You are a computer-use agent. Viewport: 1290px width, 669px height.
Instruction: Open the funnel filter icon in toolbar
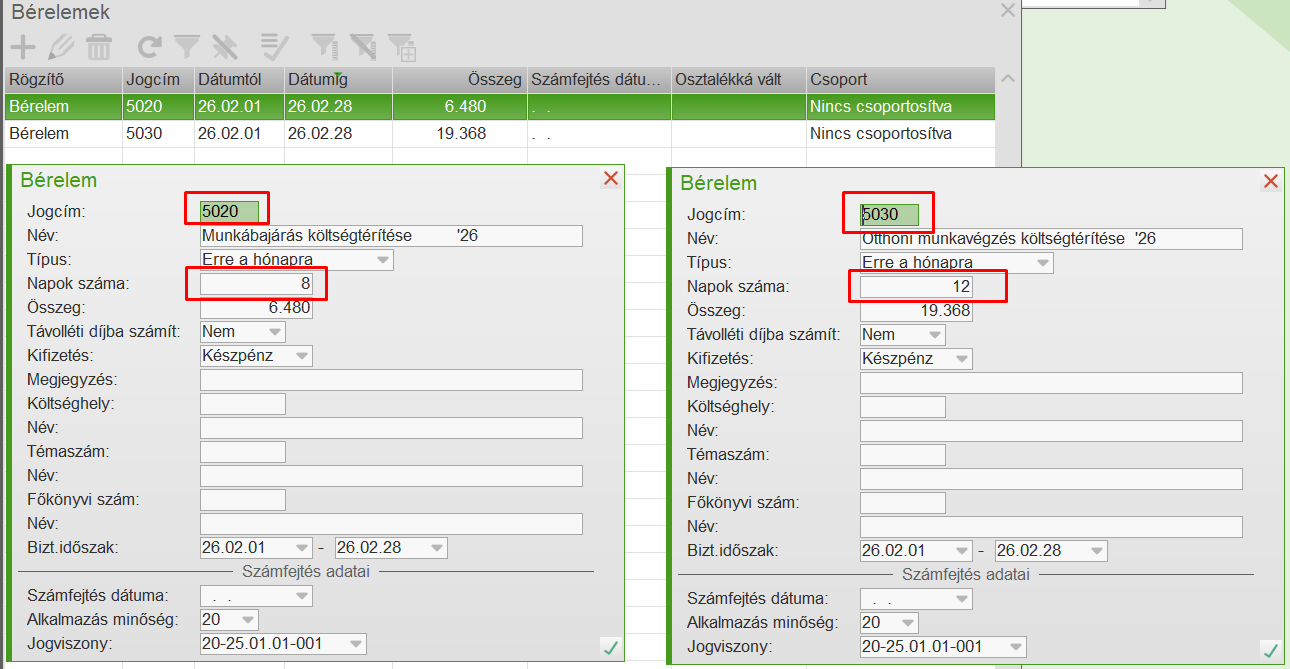[x=187, y=46]
